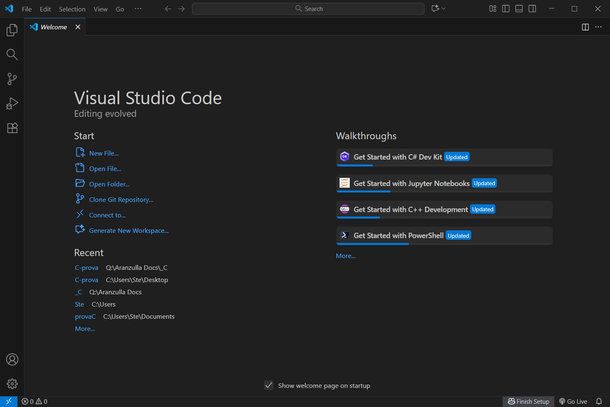Click Connect to... link

(107, 215)
